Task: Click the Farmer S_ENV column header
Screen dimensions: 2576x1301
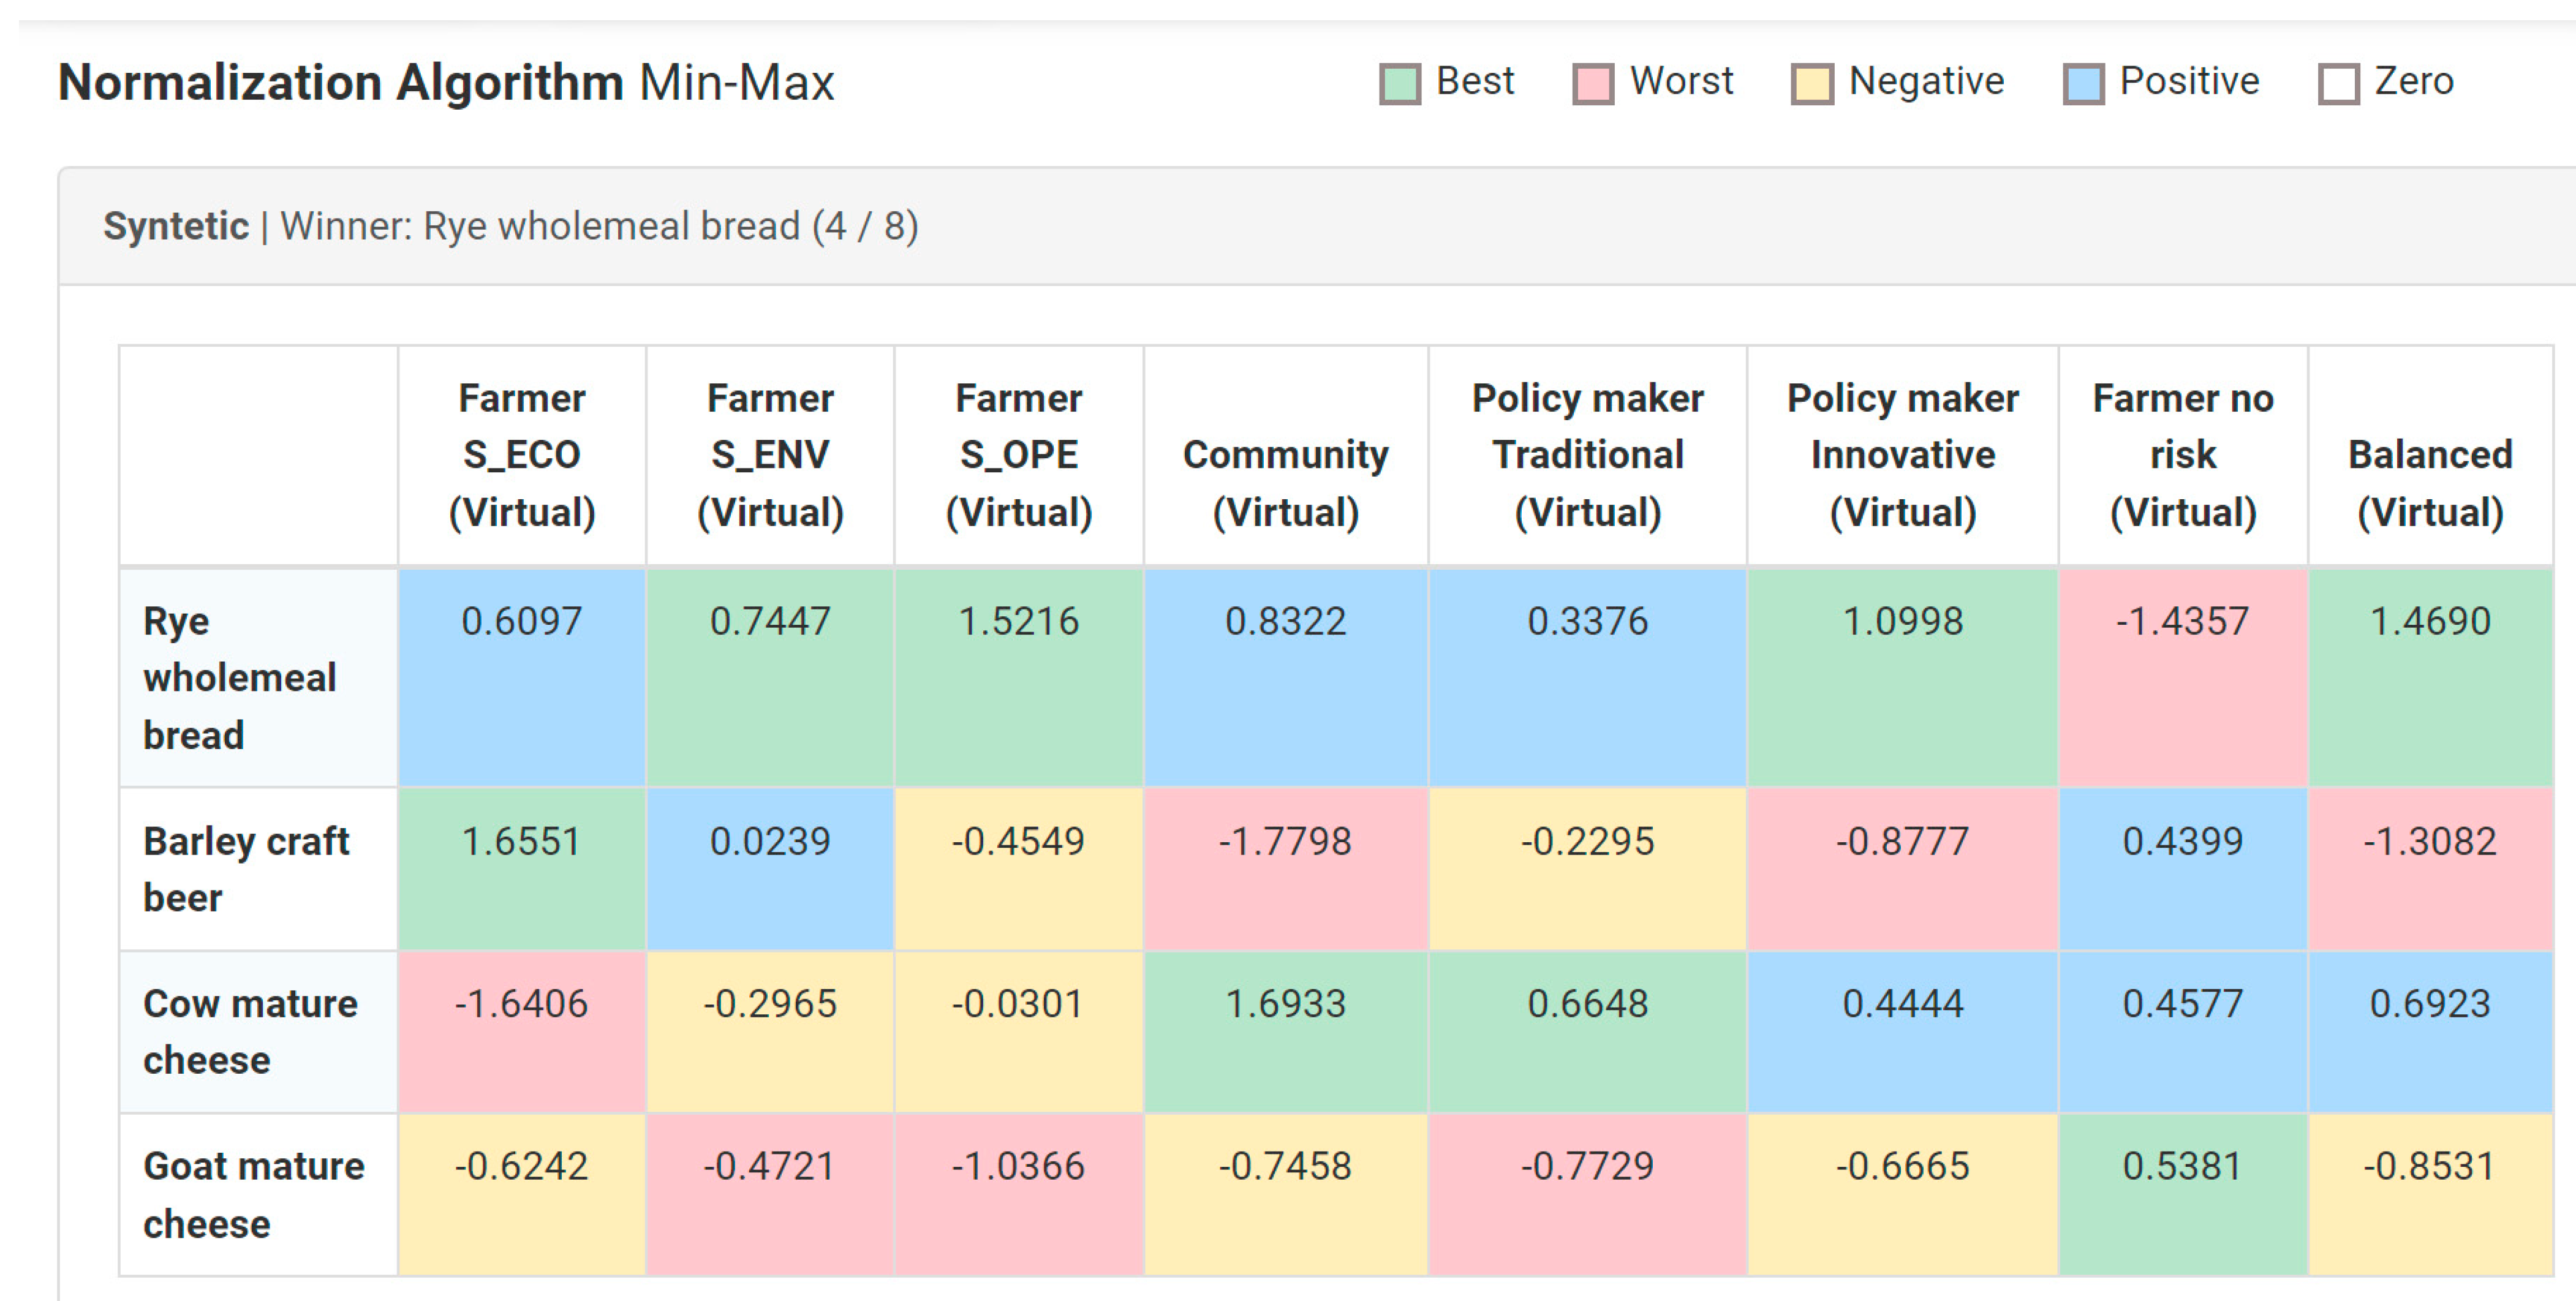Action: tap(770, 455)
